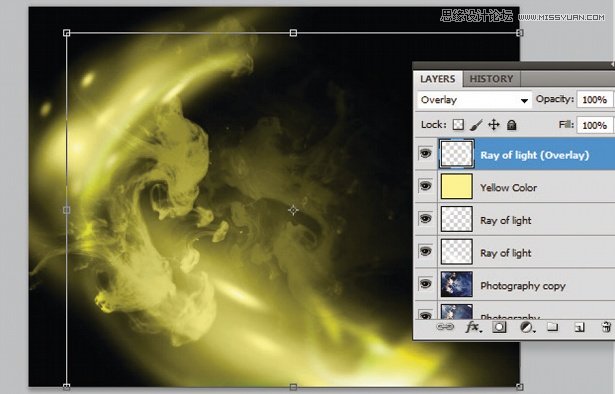Click the create new layer icon

(x=579, y=327)
